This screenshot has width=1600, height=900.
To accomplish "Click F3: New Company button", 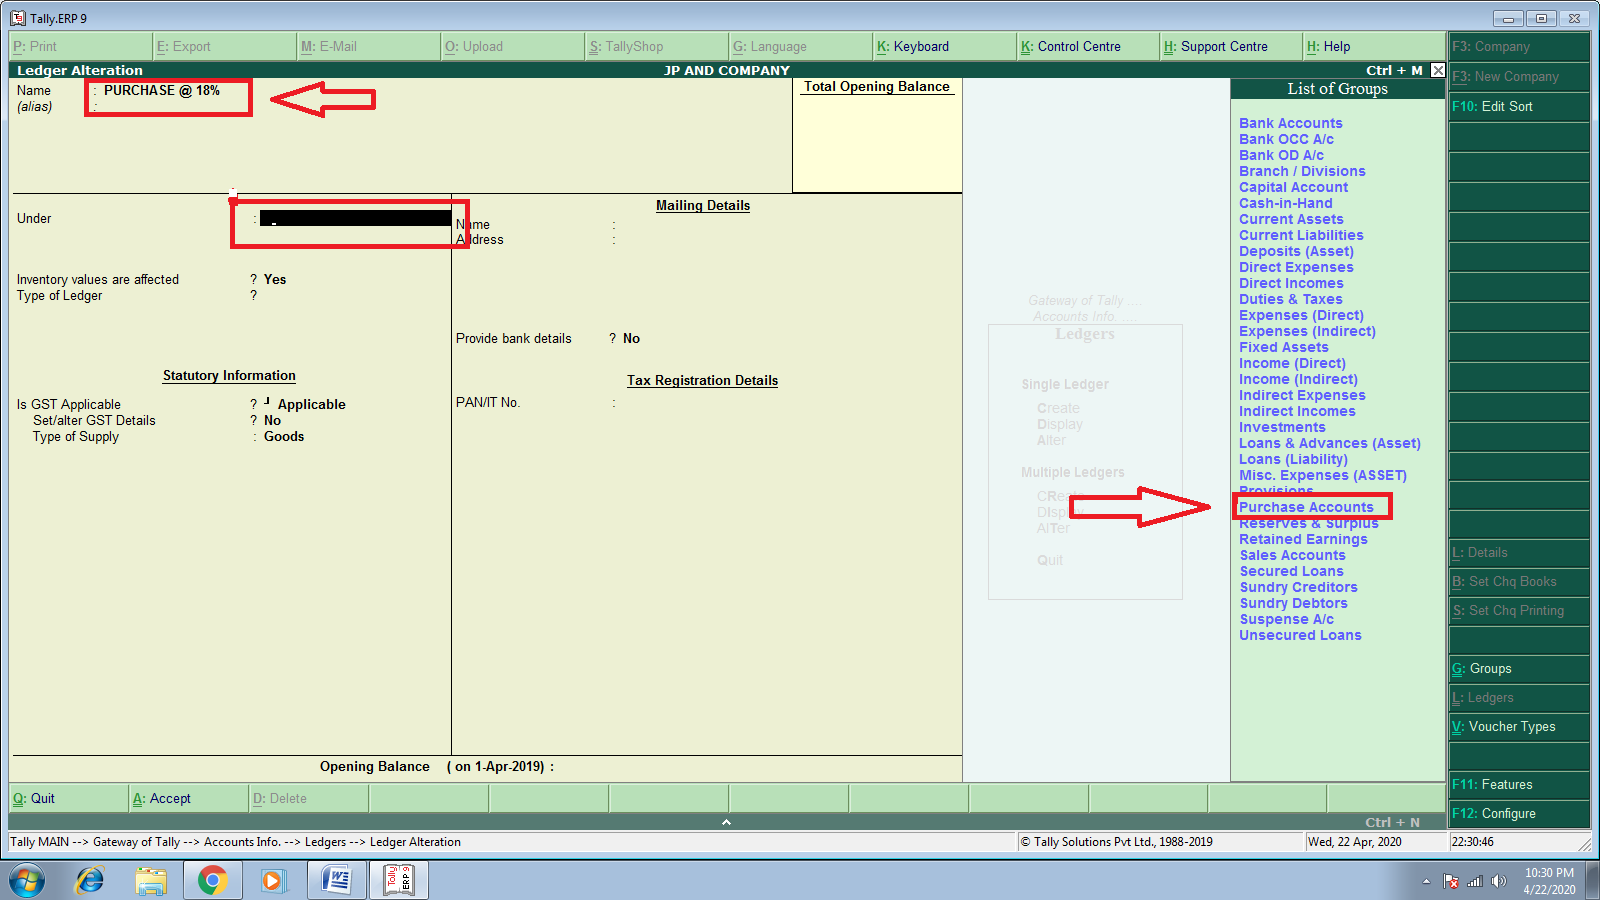I will pos(1519,76).
